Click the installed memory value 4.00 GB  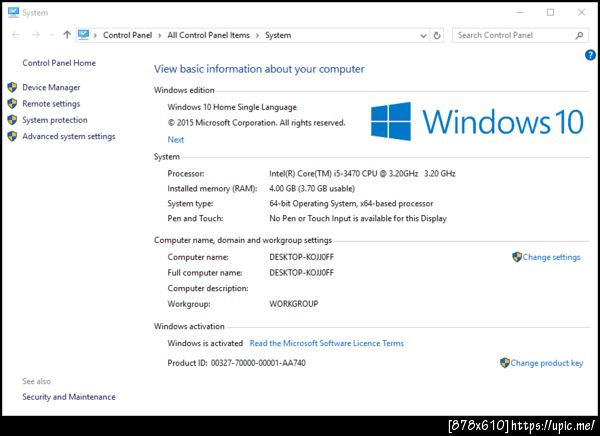coord(312,188)
